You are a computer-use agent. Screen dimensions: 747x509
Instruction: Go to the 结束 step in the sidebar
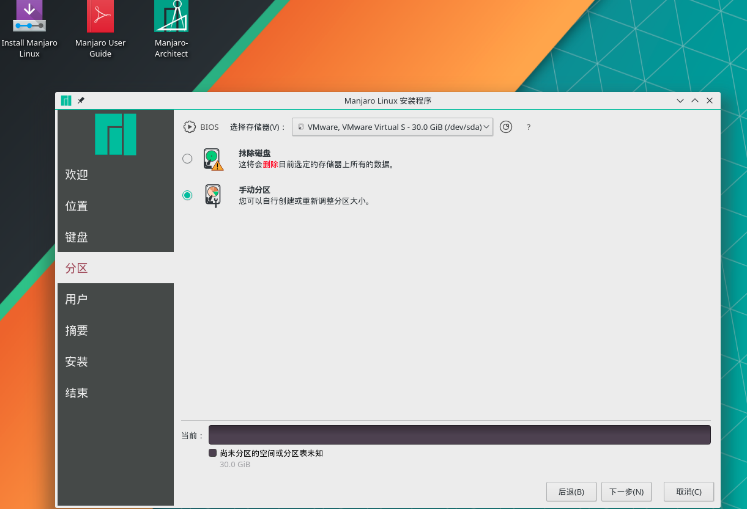click(x=115, y=393)
